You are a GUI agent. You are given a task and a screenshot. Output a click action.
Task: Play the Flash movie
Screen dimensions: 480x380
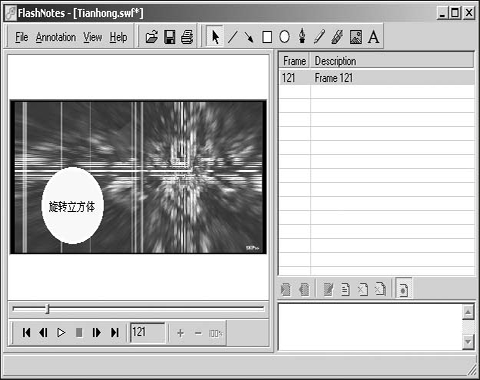tap(61, 332)
